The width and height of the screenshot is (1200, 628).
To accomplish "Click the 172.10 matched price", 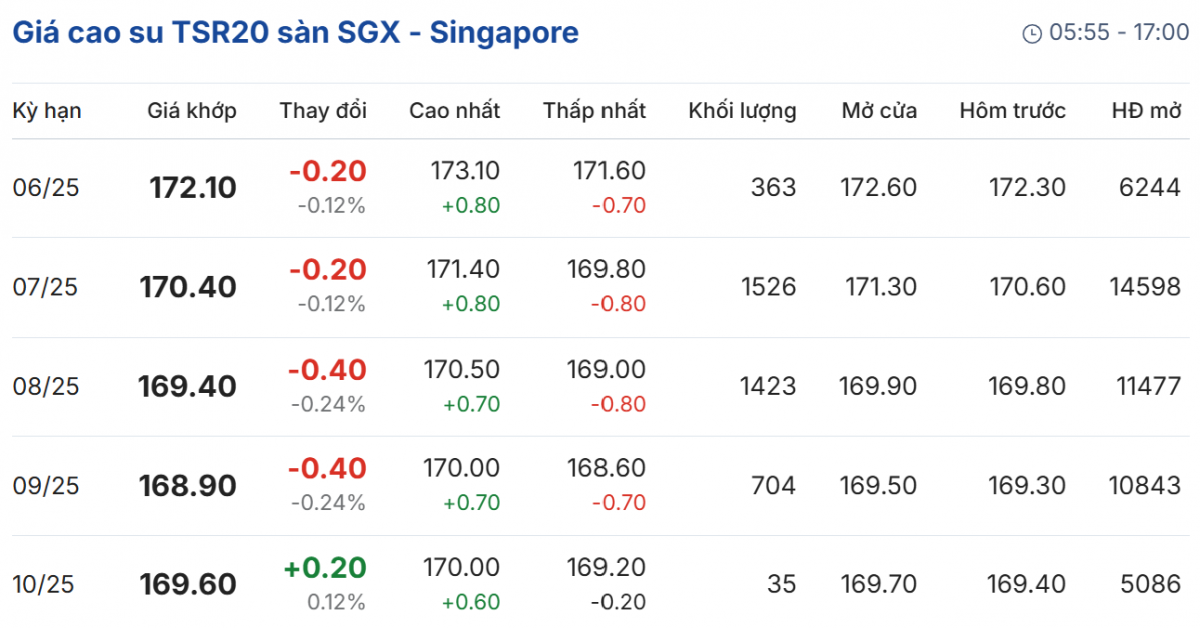I will [193, 187].
